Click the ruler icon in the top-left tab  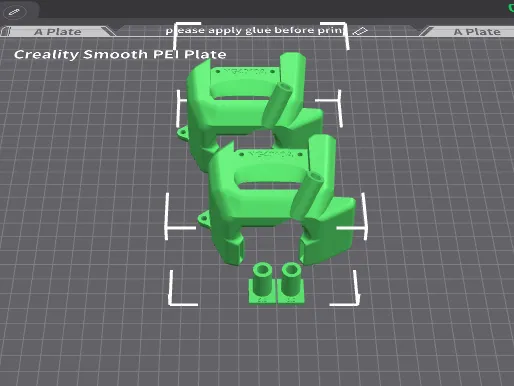click(14, 12)
